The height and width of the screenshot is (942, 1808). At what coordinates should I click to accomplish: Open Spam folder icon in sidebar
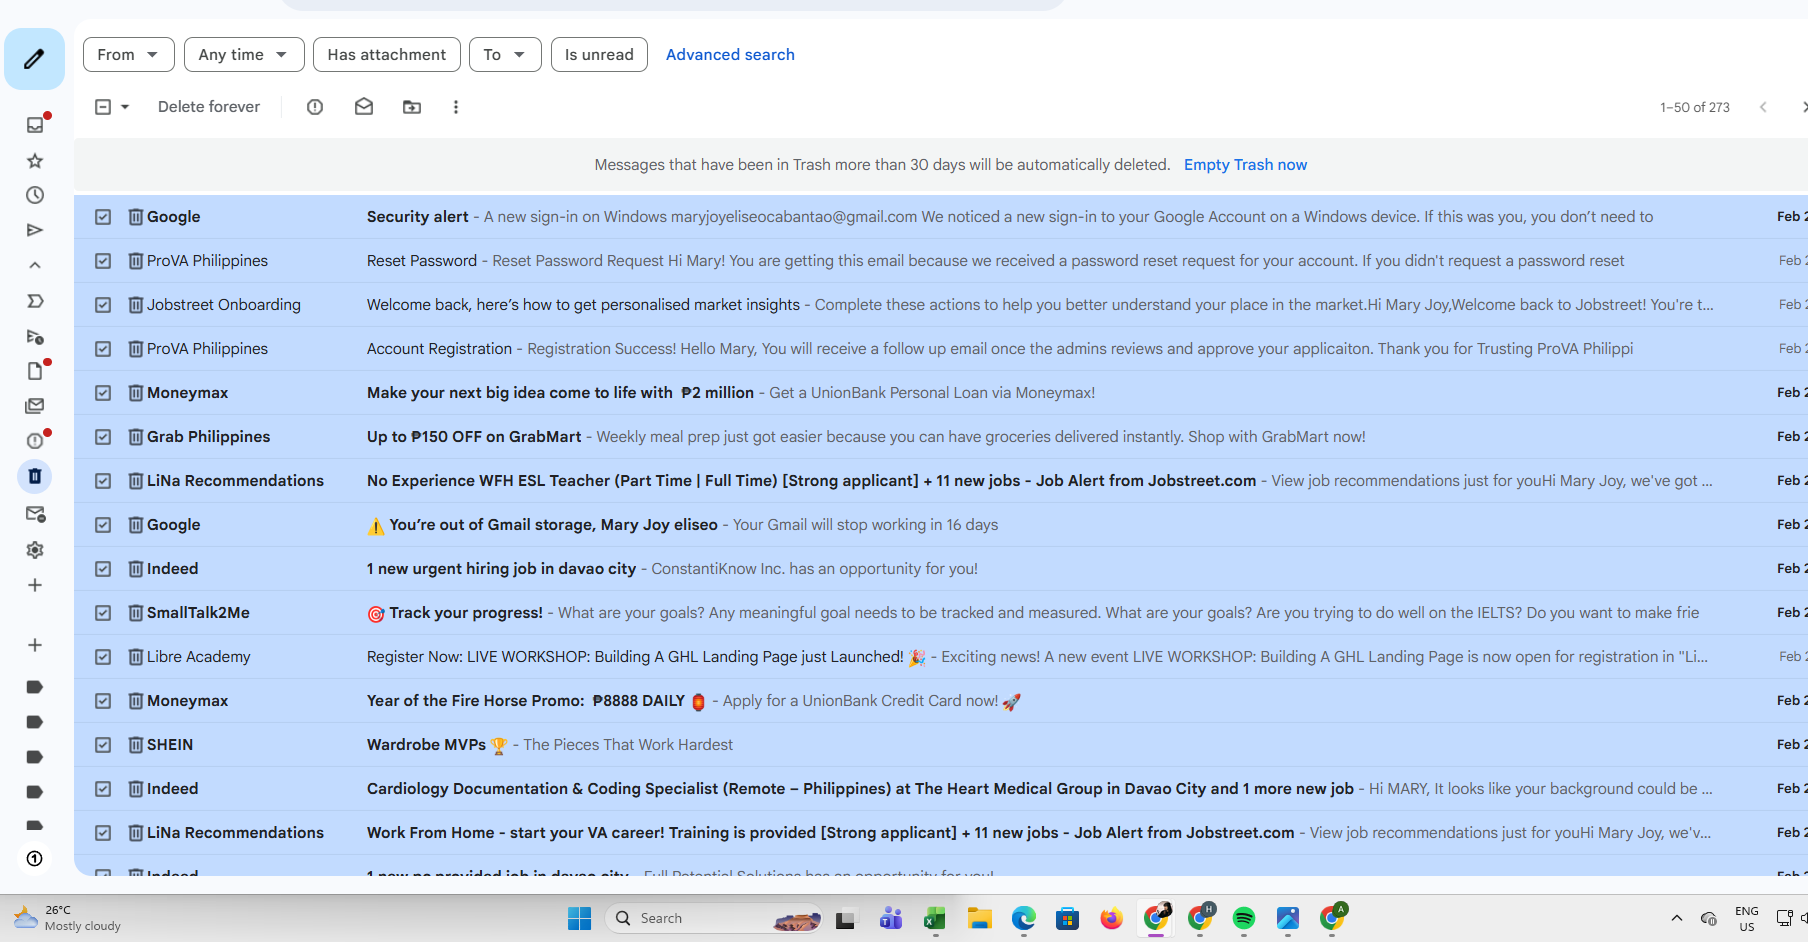(x=35, y=441)
